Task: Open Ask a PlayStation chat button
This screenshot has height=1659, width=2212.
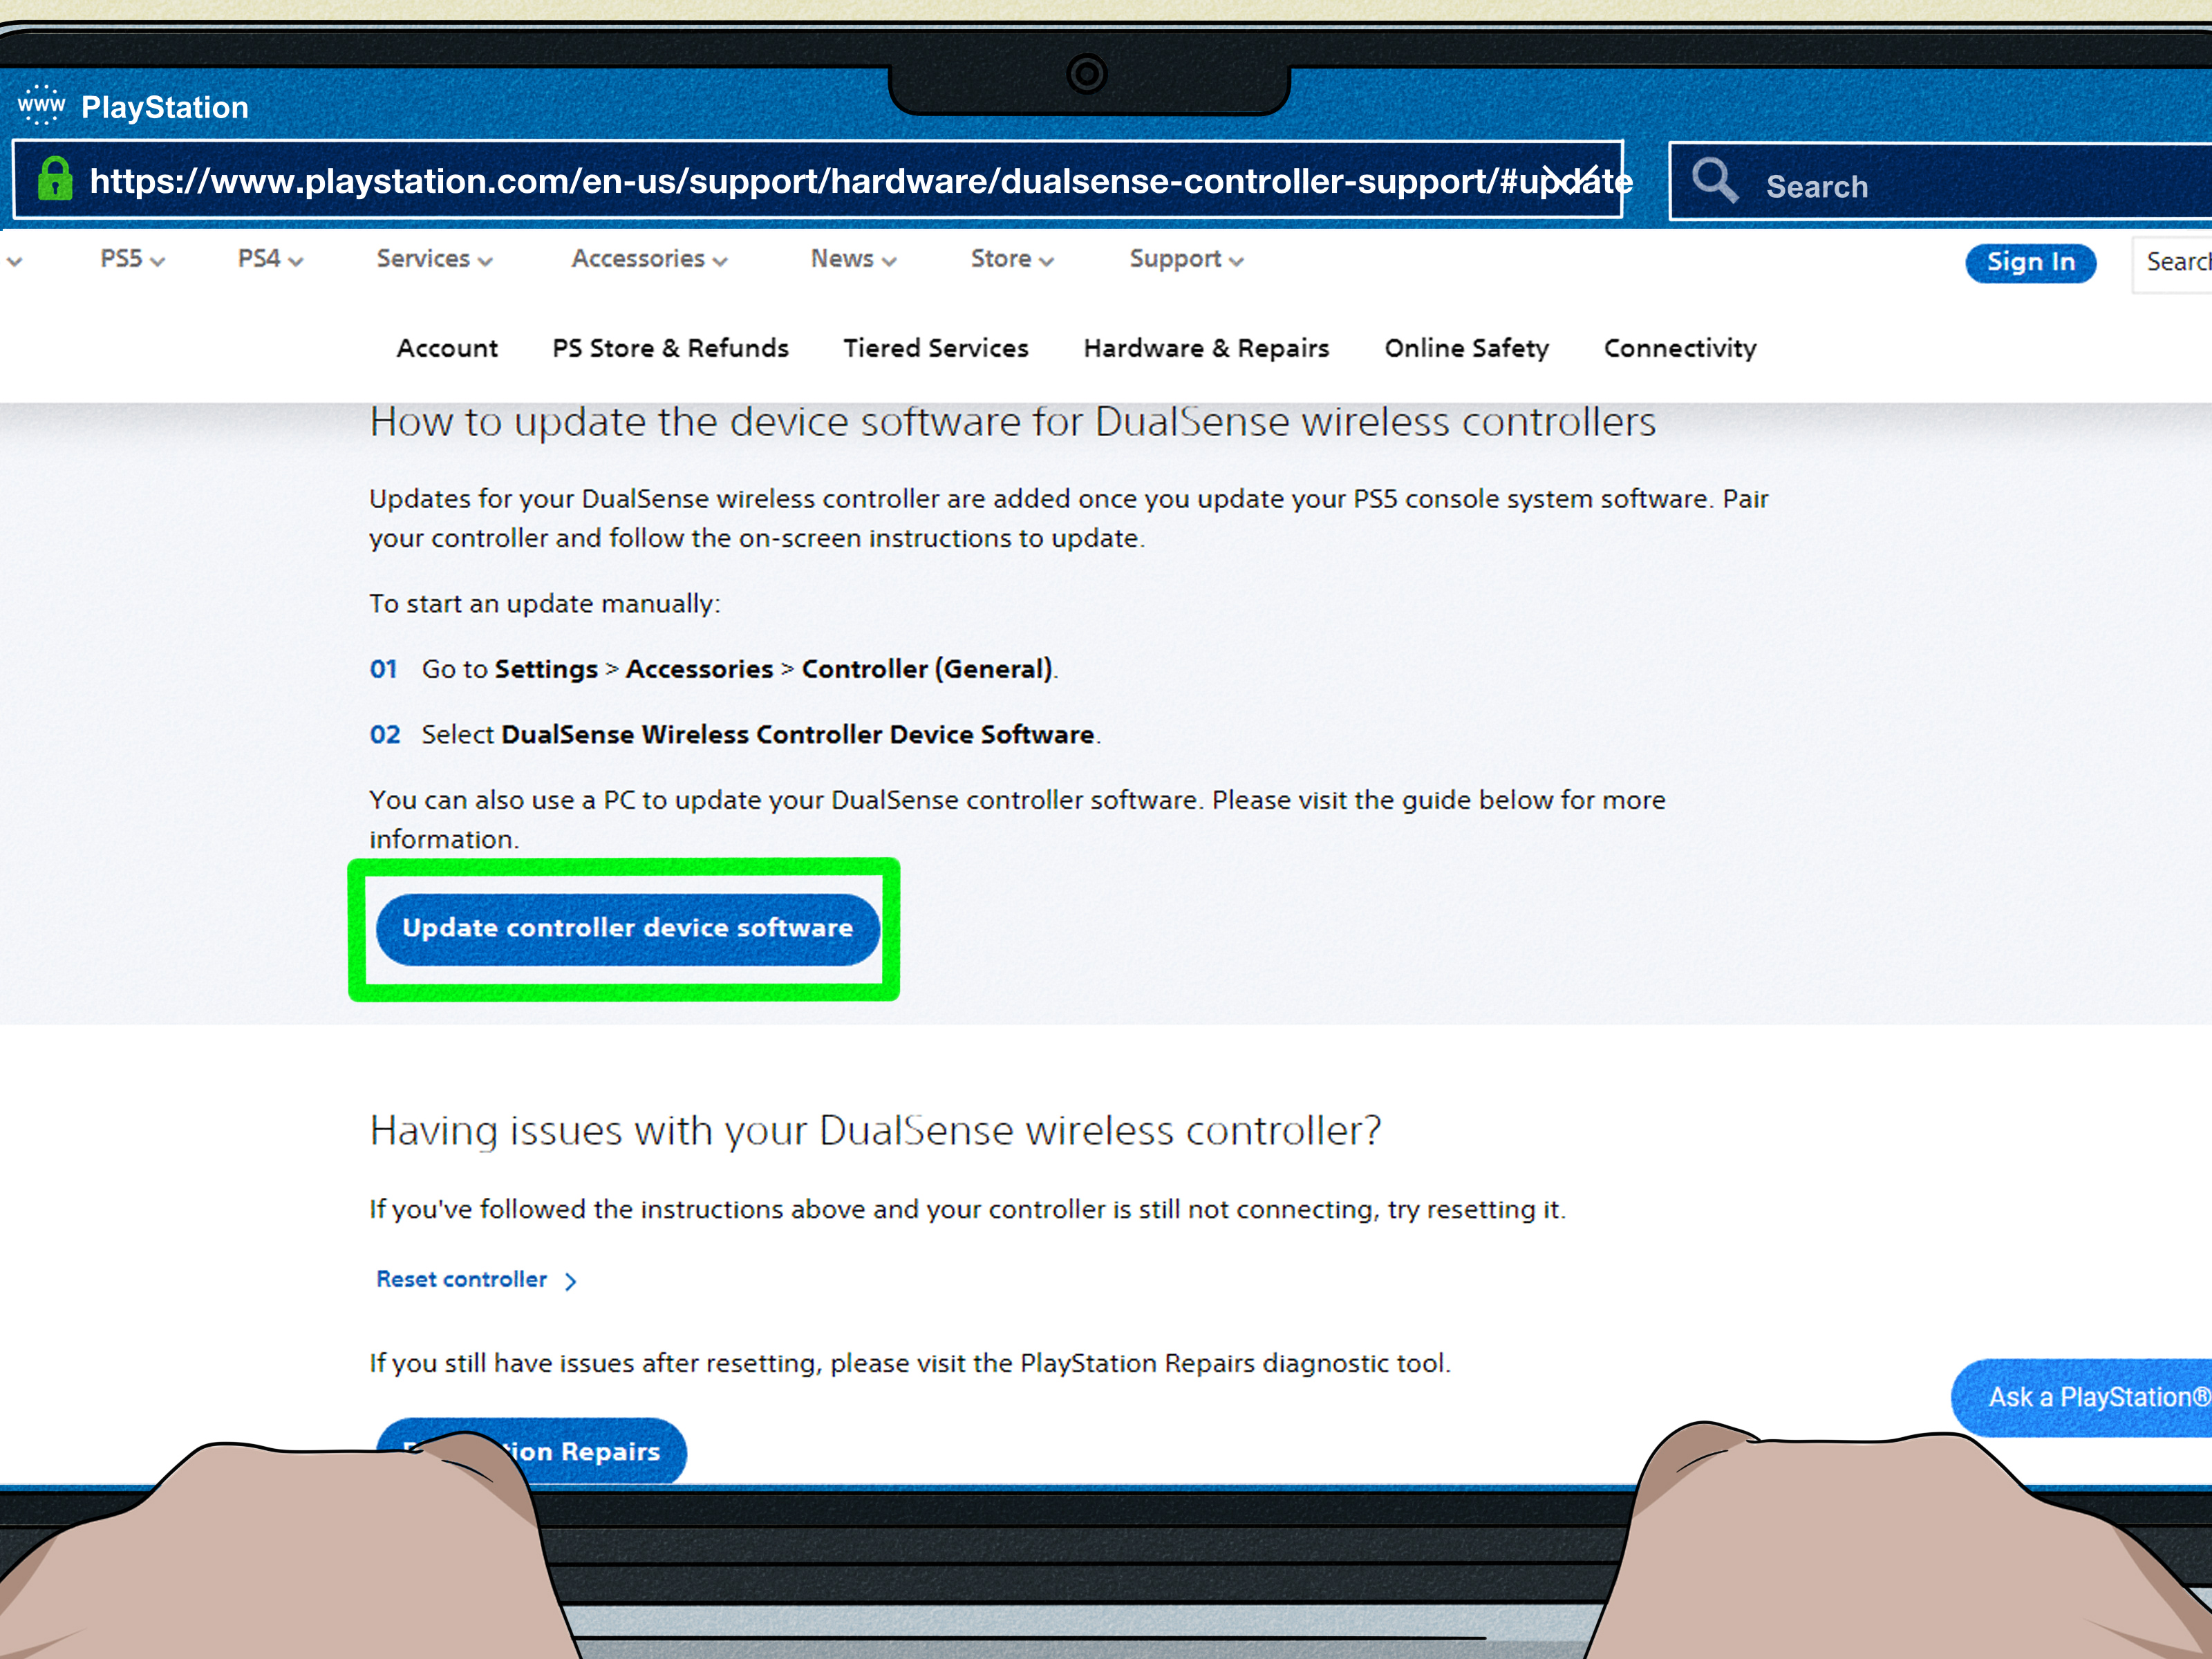Action: pos(2090,1397)
